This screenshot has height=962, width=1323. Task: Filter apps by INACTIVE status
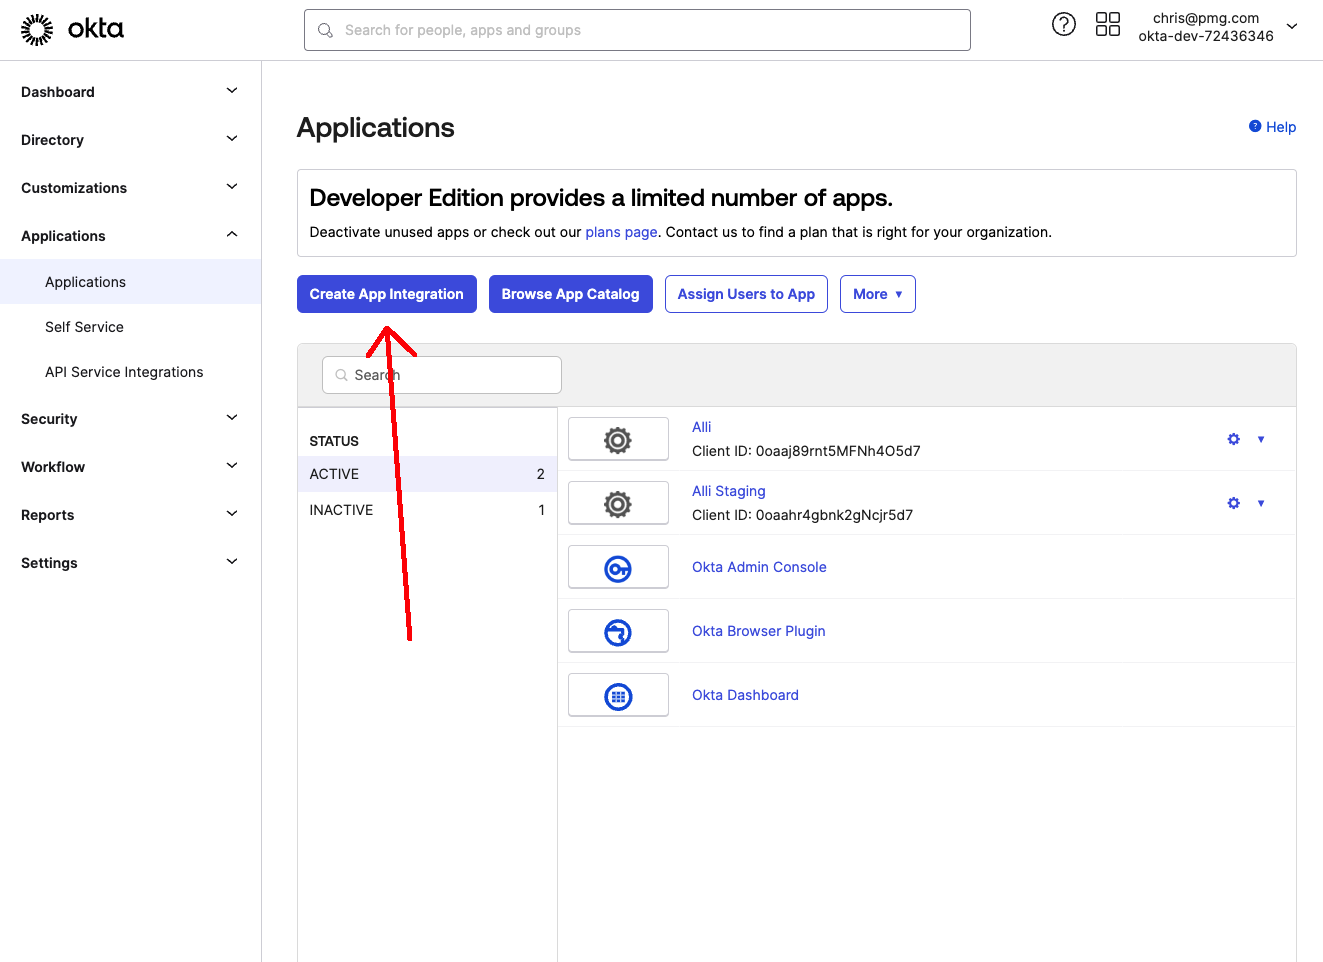pos(341,510)
